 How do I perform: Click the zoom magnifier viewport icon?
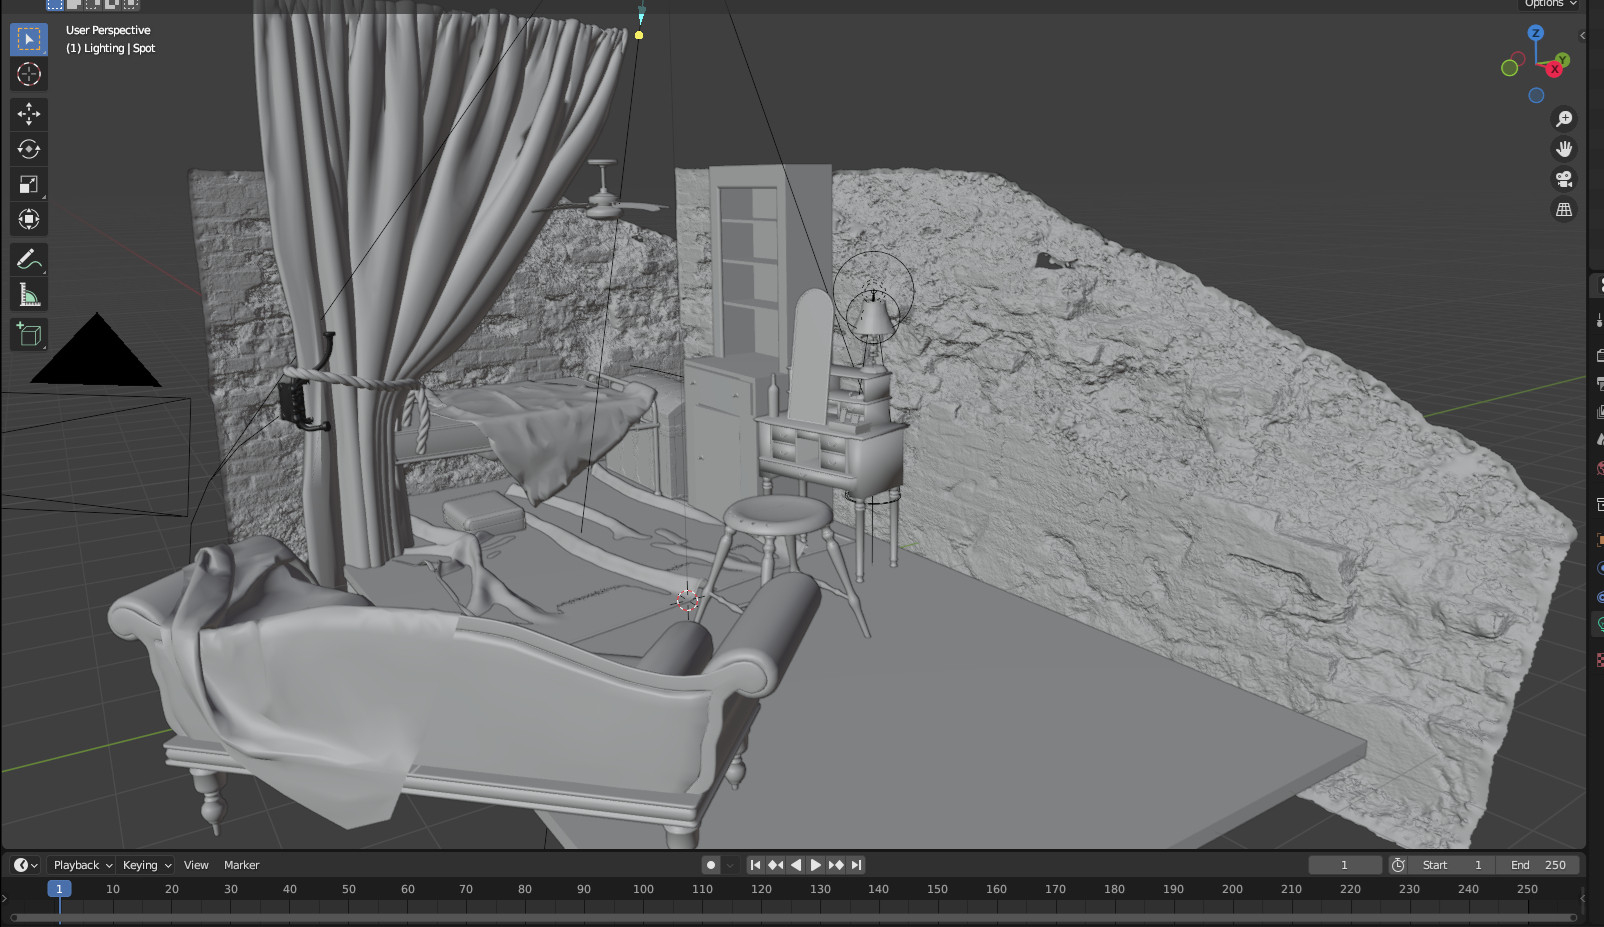click(1564, 119)
